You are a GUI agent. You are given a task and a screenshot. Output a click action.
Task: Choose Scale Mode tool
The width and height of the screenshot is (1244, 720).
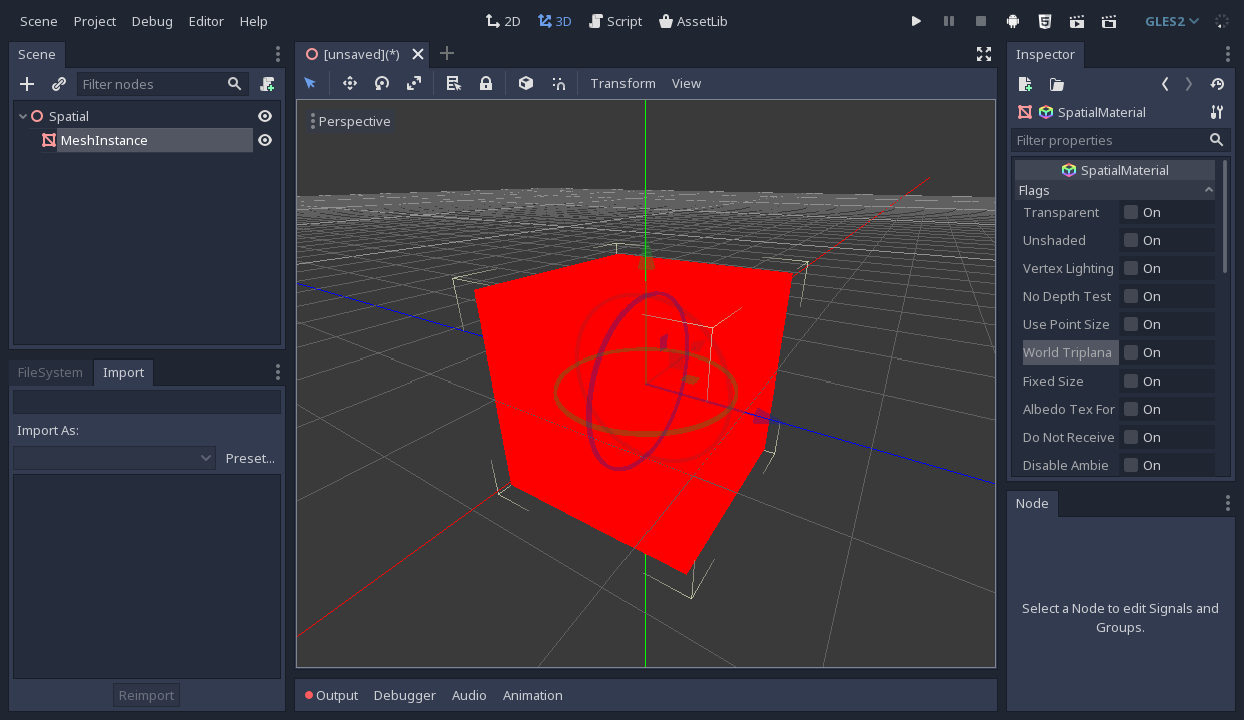pos(414,83)
